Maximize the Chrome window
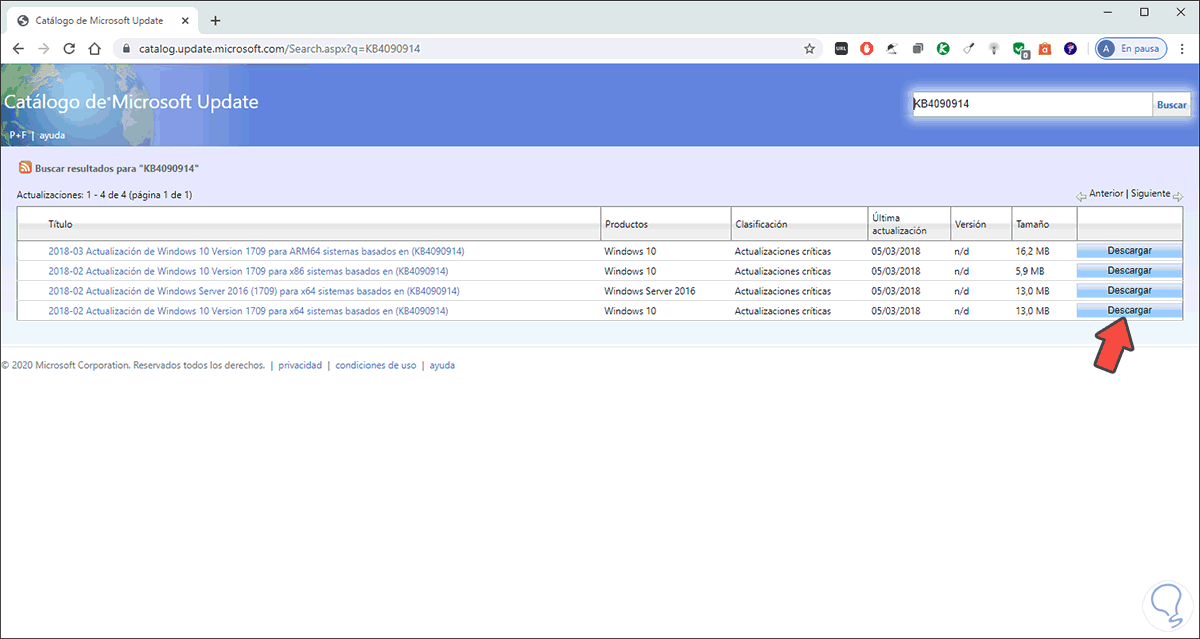1200x639 pixels. click(x=1144, y=12)
